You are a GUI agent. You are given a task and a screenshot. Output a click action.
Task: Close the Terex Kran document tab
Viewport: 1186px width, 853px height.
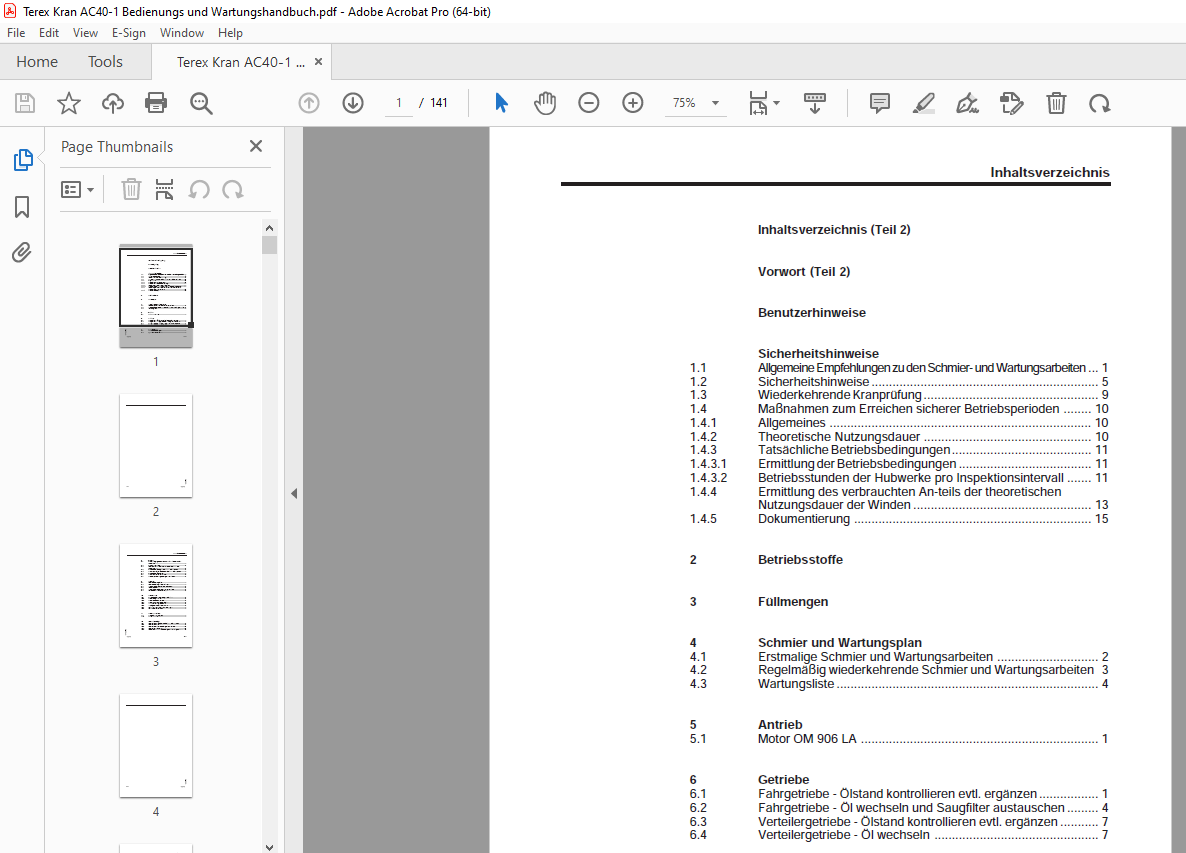pos(318,62)
